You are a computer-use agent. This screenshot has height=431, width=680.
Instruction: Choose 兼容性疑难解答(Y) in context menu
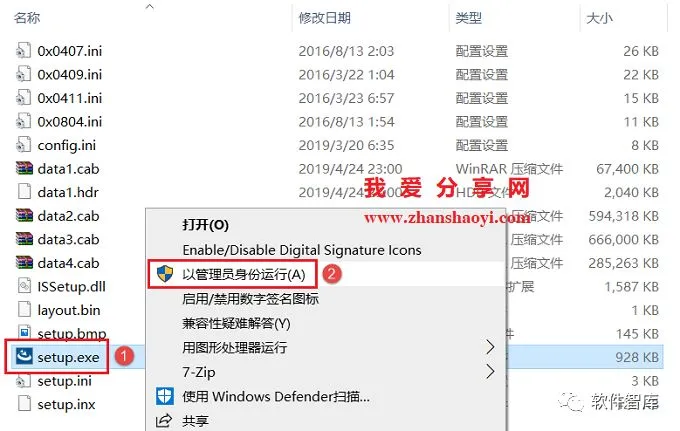click(x=236, y=323)
